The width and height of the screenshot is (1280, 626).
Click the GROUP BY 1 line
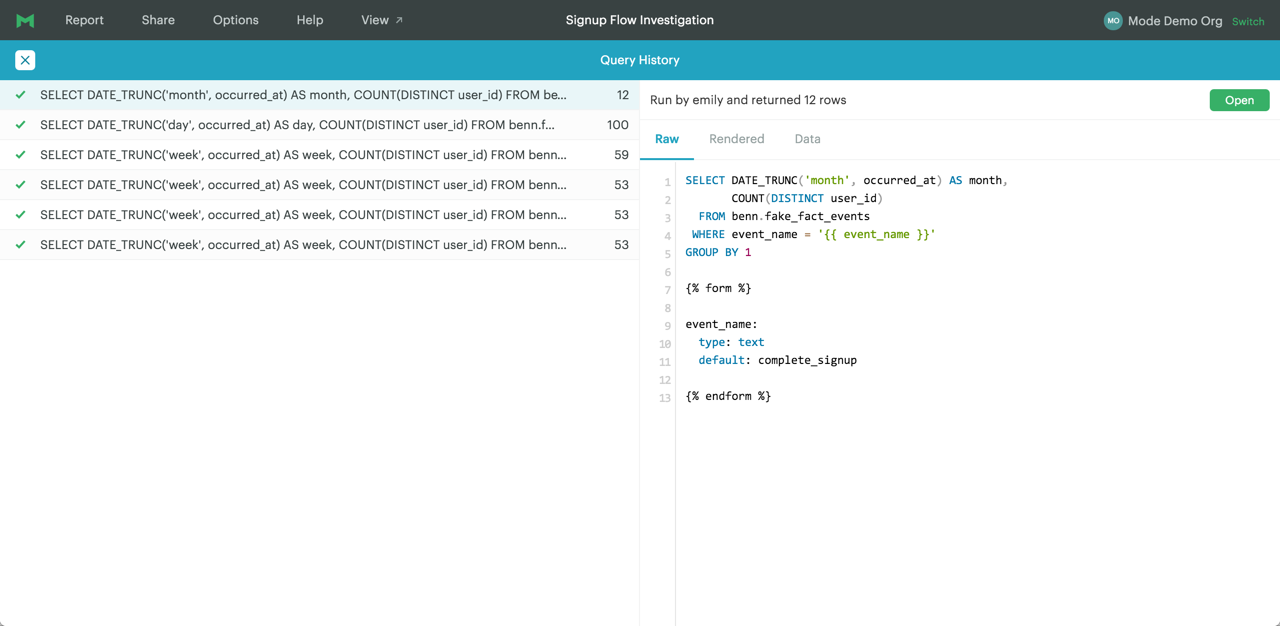(x=718, y=252)
